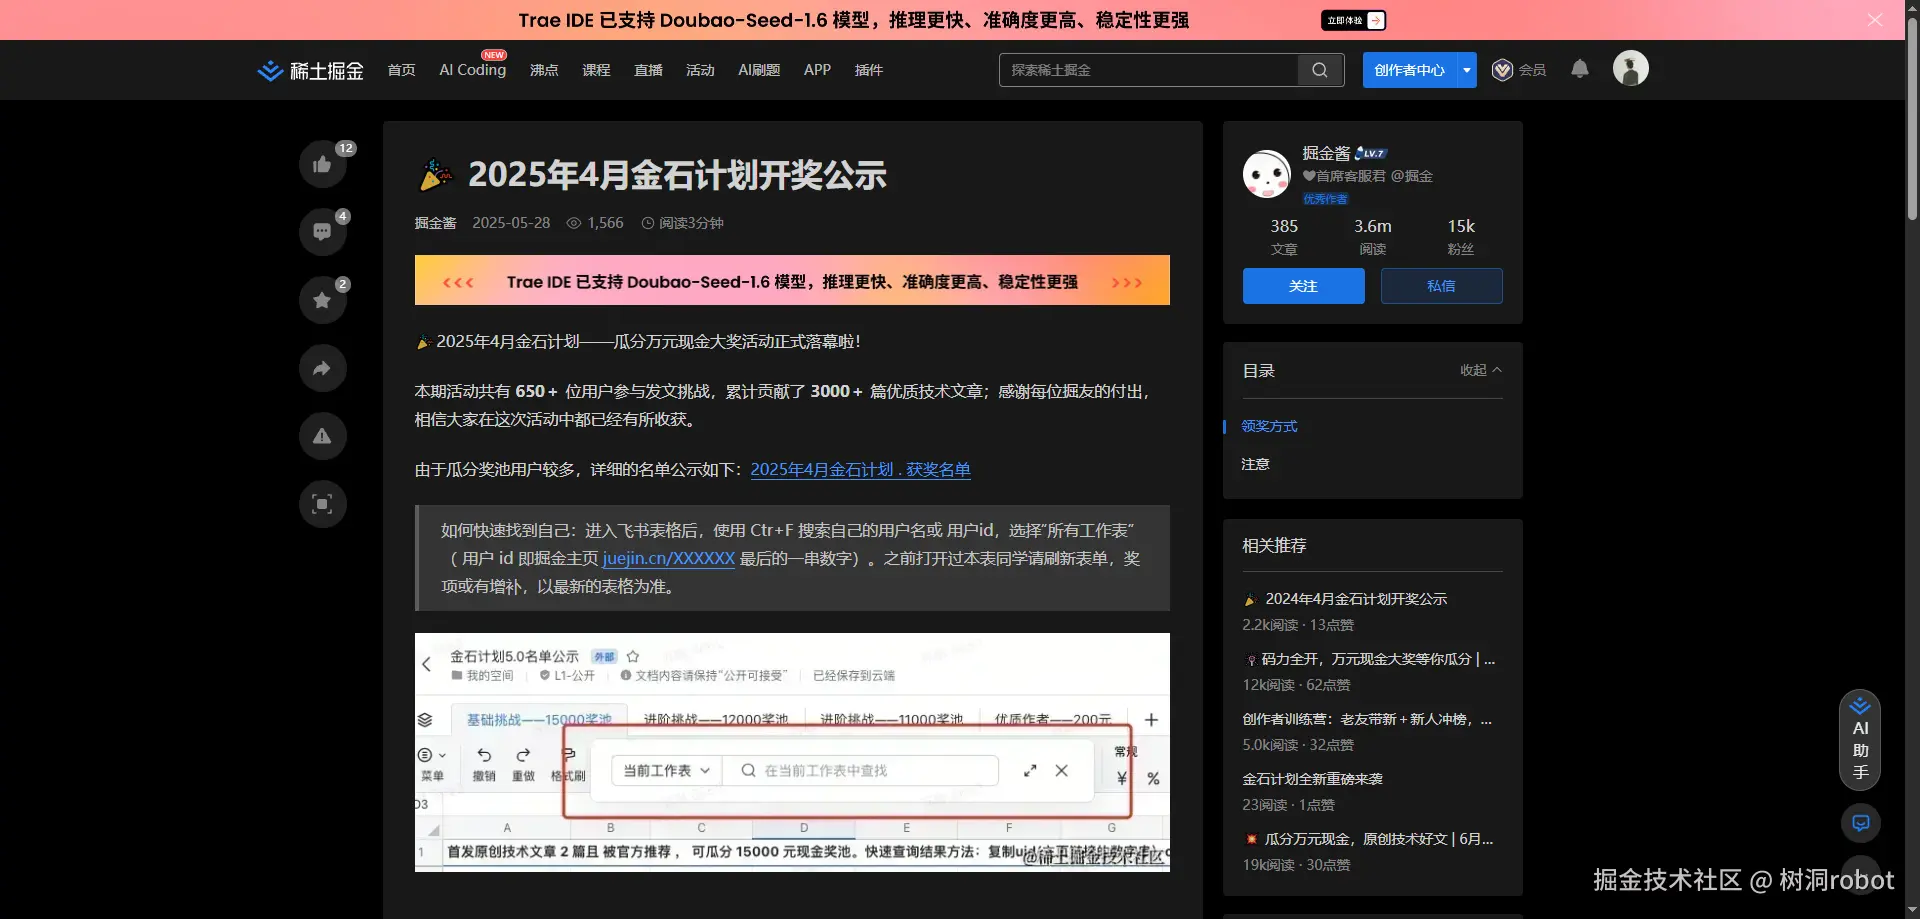Collapse the 目录 panel via 收起
This screenshot has width=1920, height=919.
1478,370
